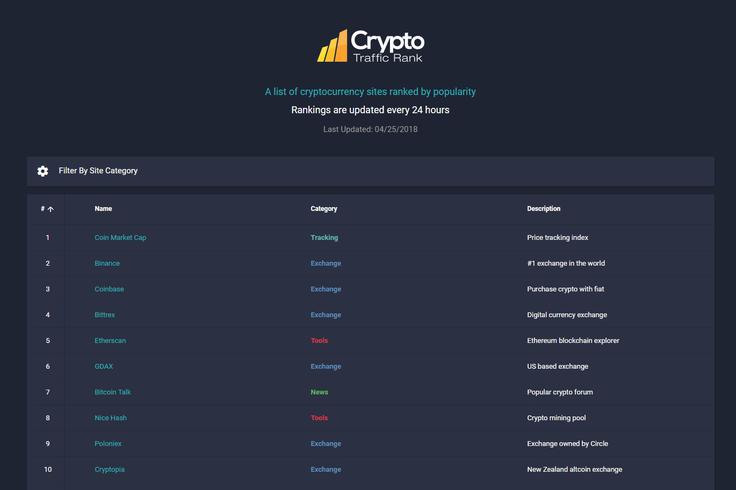Image resolution: width=736 pixels, height=490 pixels.
Task: Click the Crypto Traffic Rank logo
Action: [x=370, y=46]
